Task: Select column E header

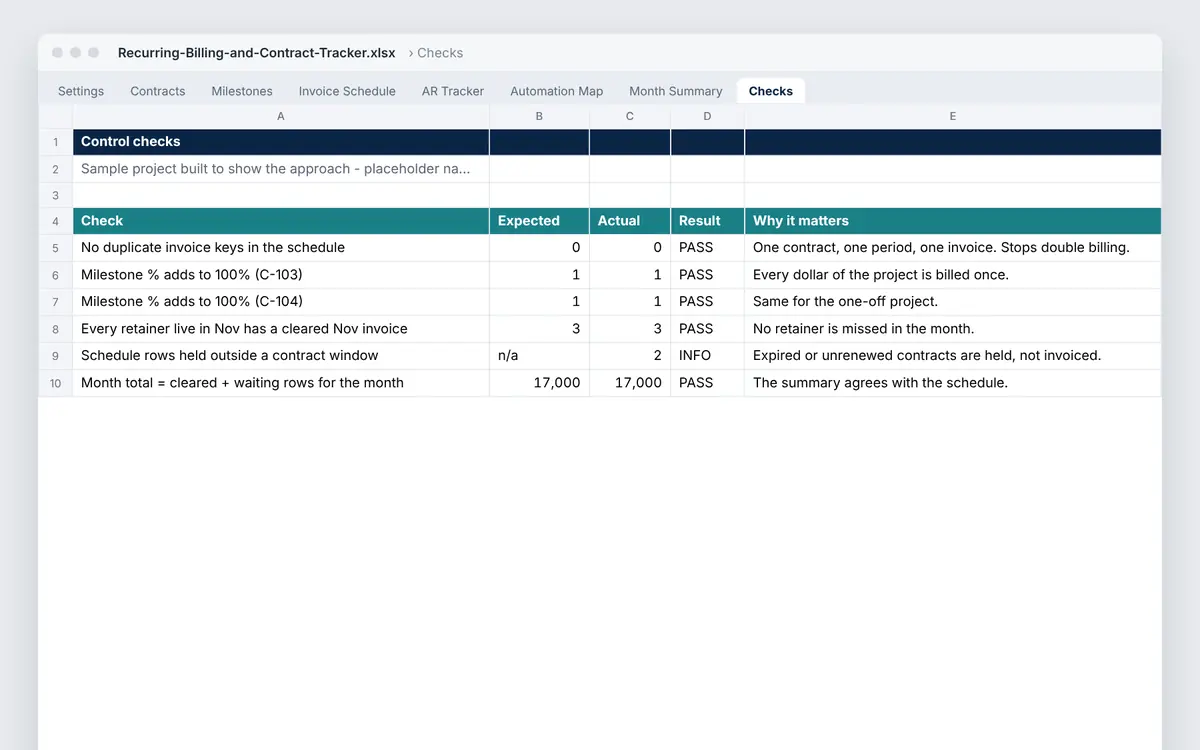Action: tap(953, 116)
